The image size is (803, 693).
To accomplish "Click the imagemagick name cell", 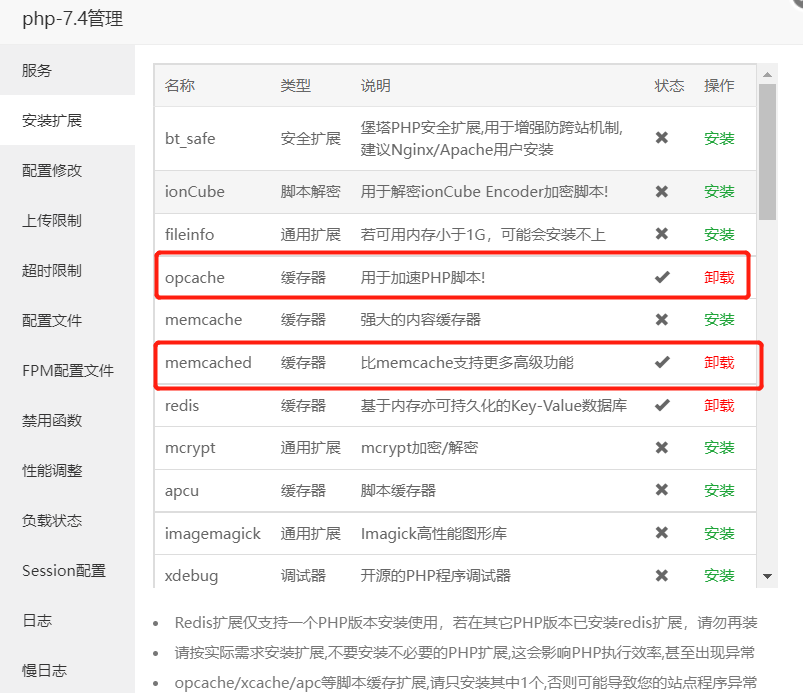I will [213, 534].
